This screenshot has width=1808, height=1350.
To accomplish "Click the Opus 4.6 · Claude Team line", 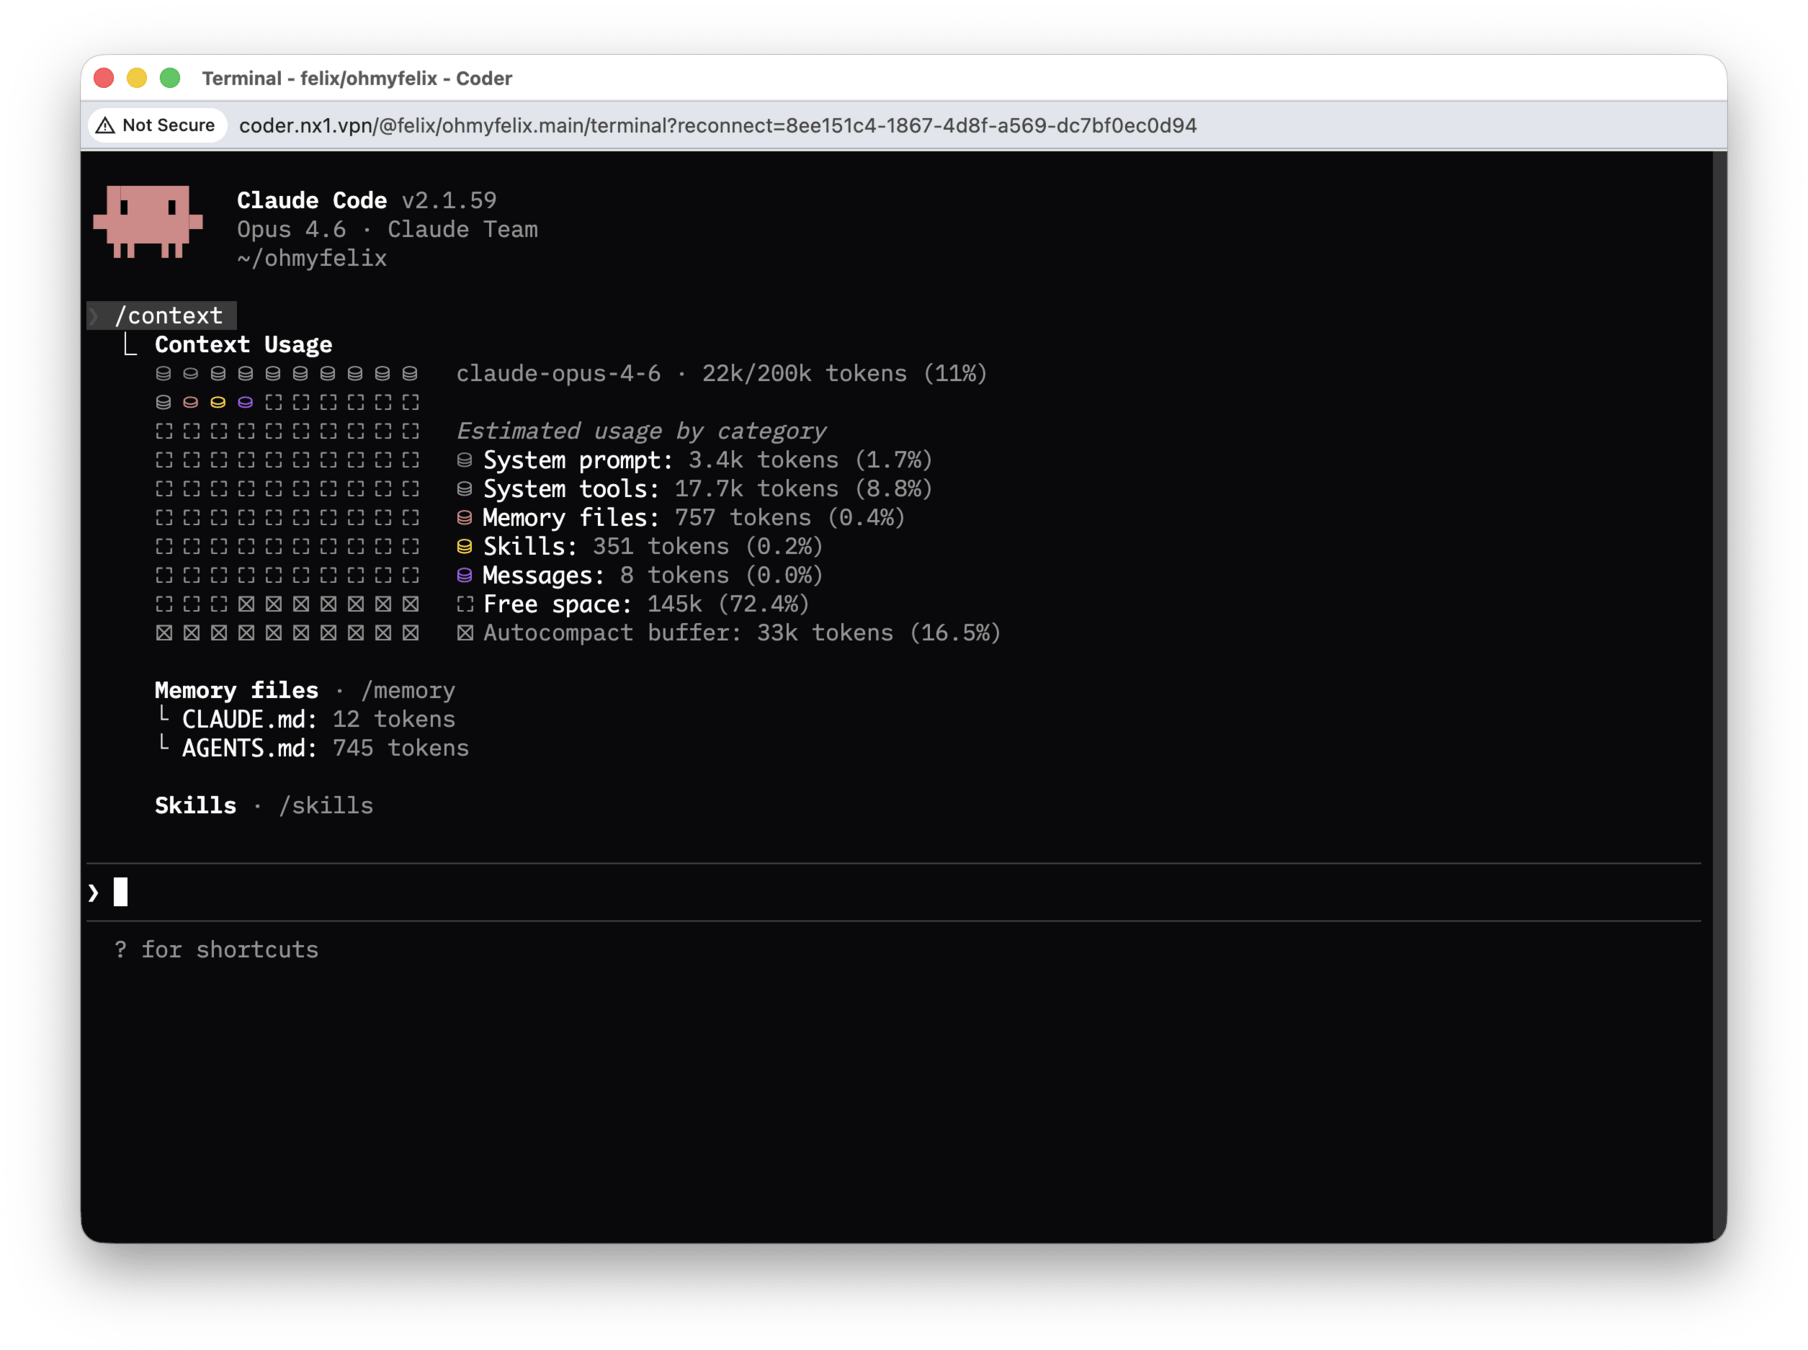I will tap(387, 230).
